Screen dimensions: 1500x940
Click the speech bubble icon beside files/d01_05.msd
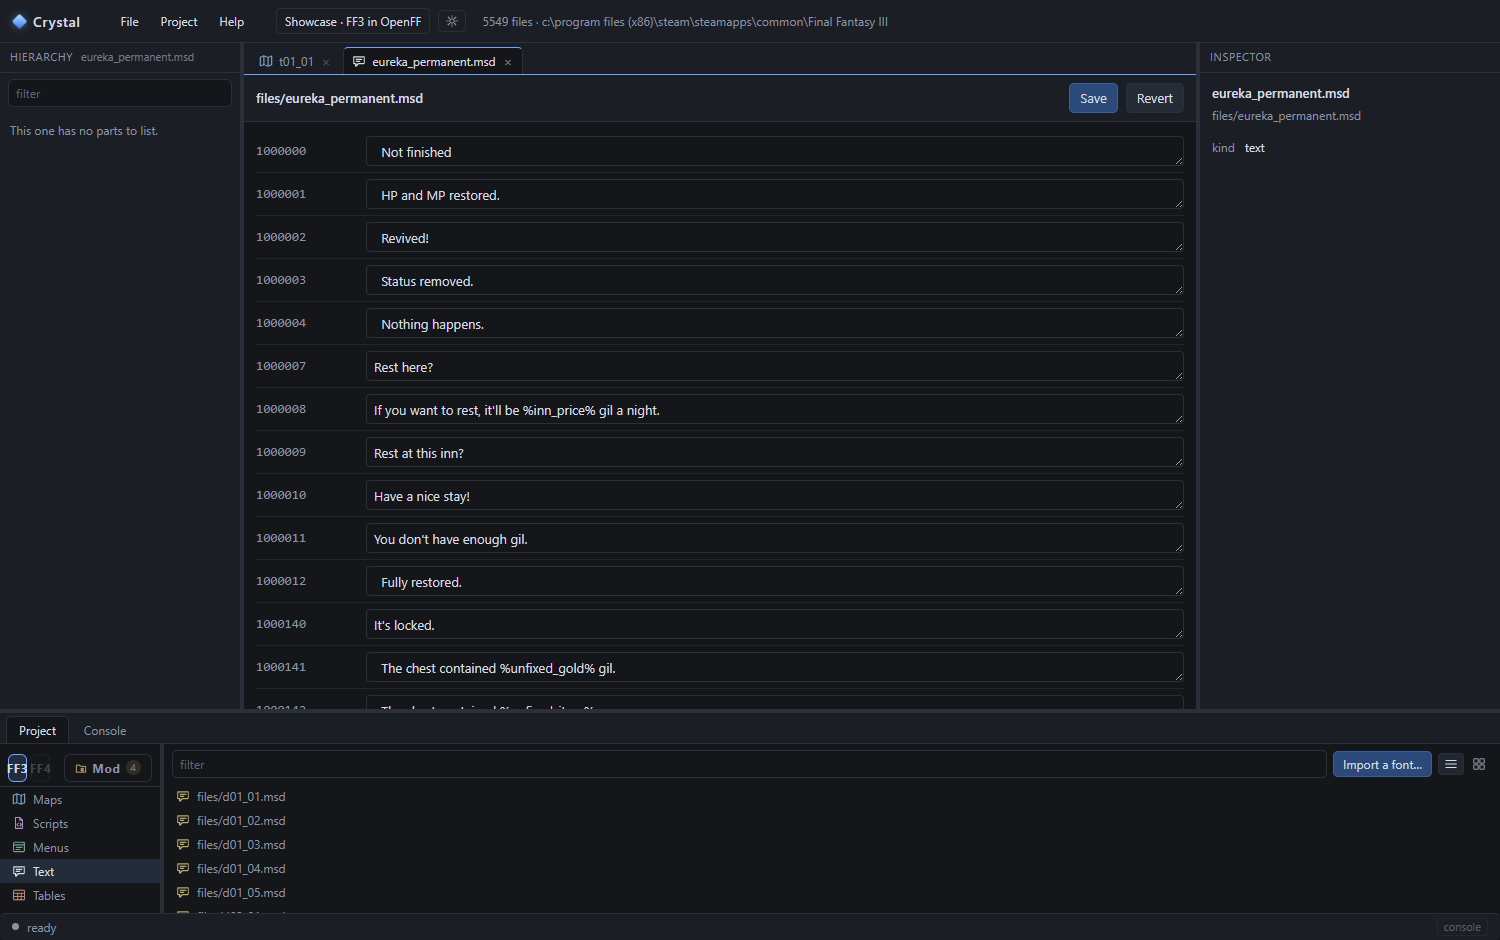point(183,893)
